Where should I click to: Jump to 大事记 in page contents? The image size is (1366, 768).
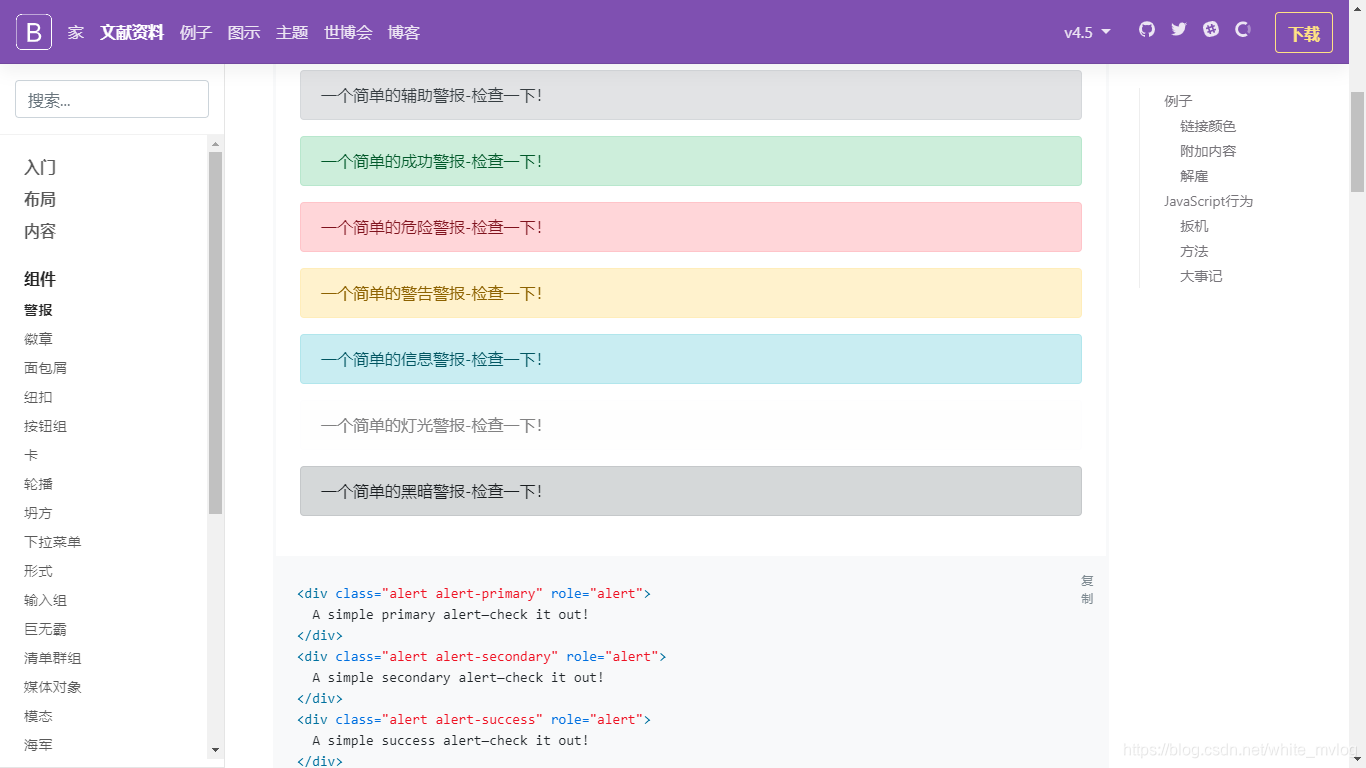(x=1201, y=276)
